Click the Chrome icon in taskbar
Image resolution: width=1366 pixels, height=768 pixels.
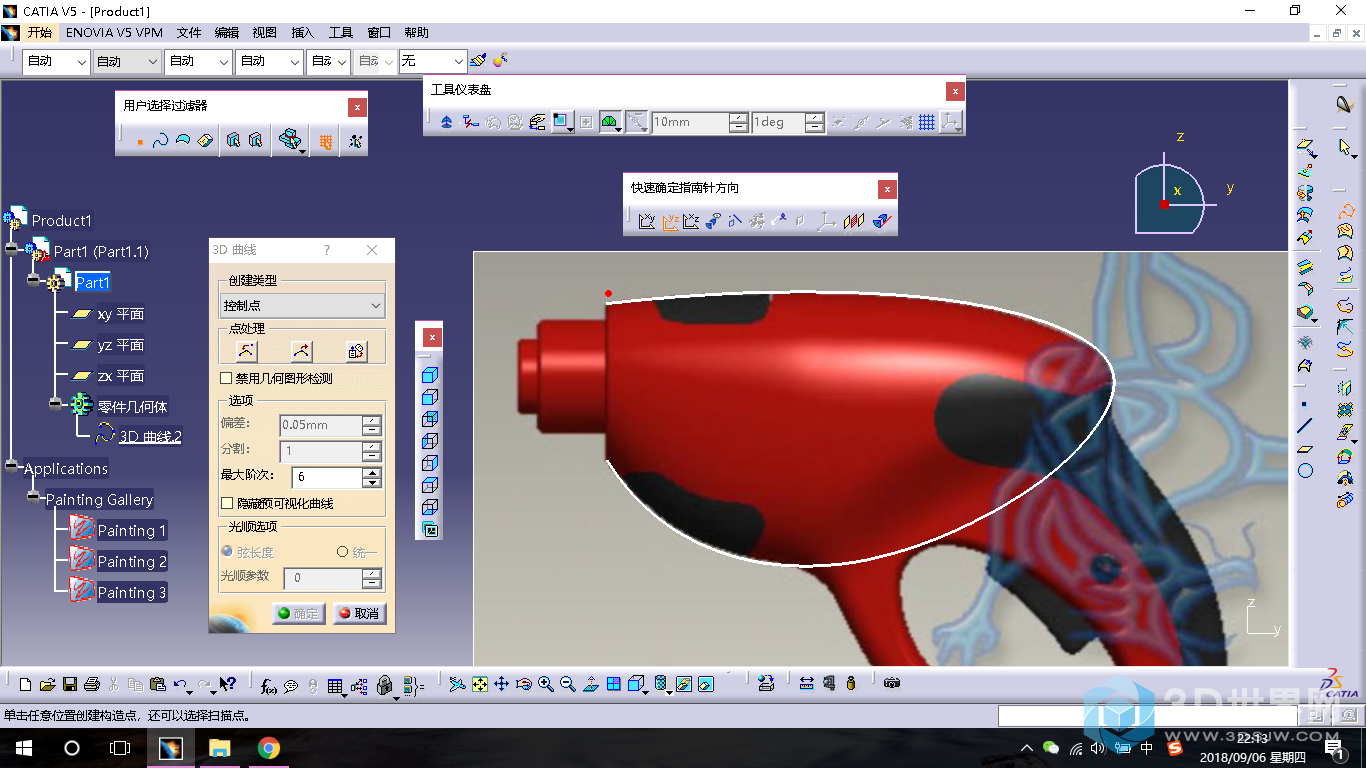268,748
